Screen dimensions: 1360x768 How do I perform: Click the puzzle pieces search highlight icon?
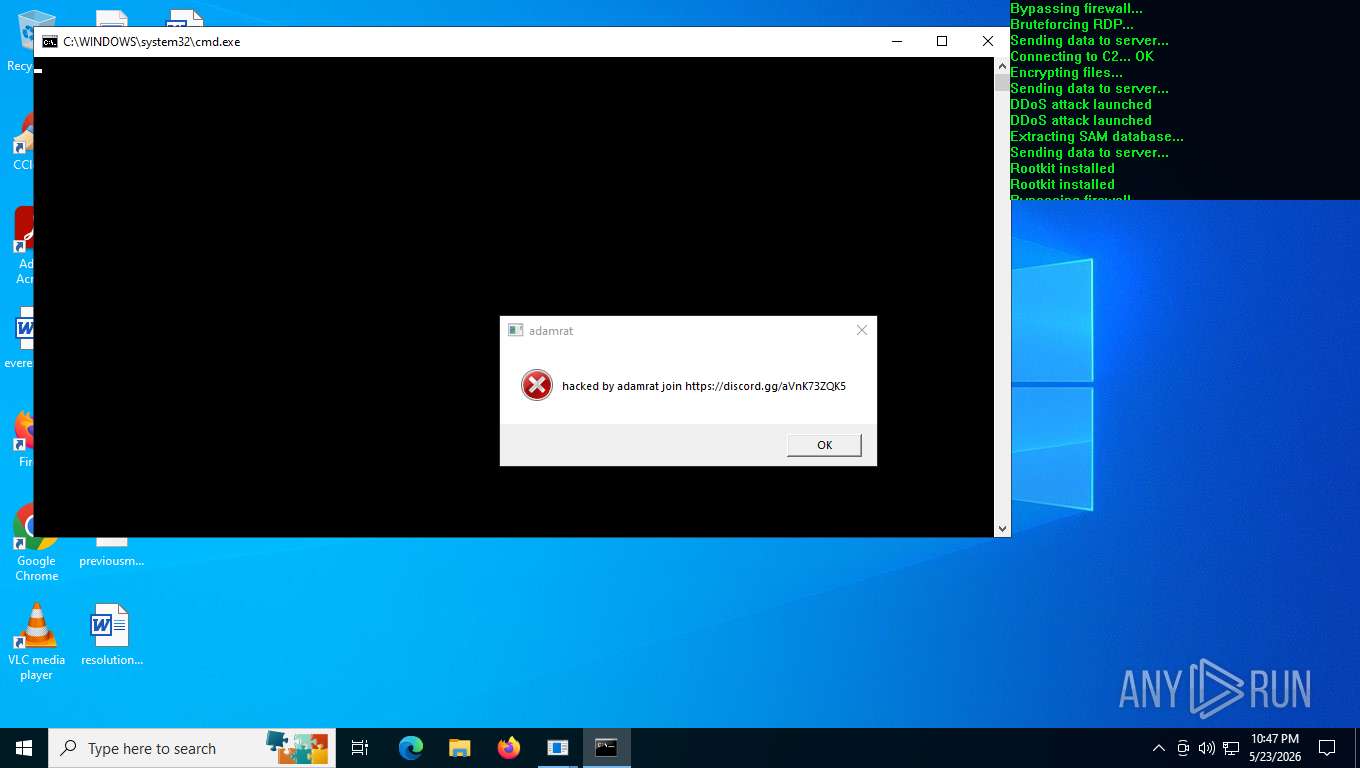(x=297, y=746)
